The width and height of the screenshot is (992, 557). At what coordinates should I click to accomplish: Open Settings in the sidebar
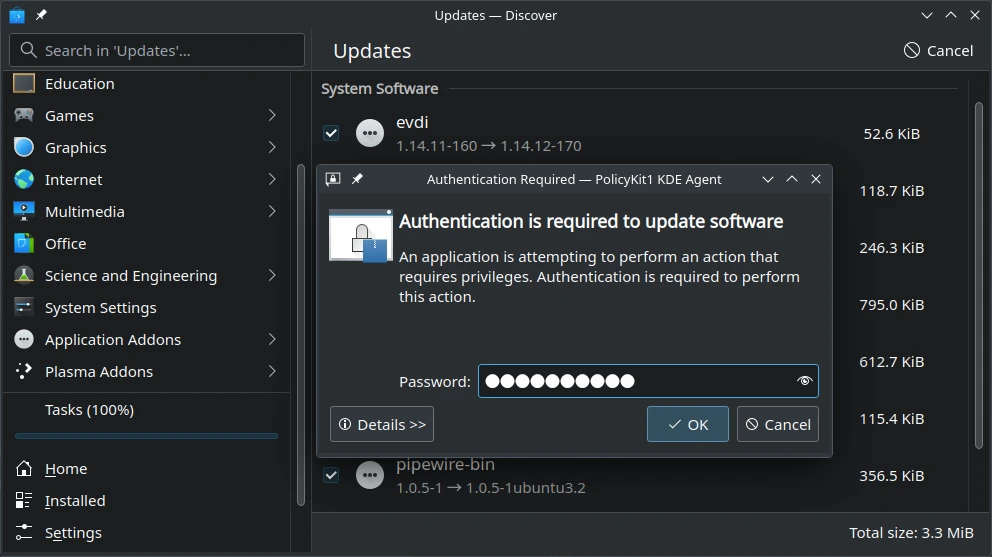pos(73,533)
